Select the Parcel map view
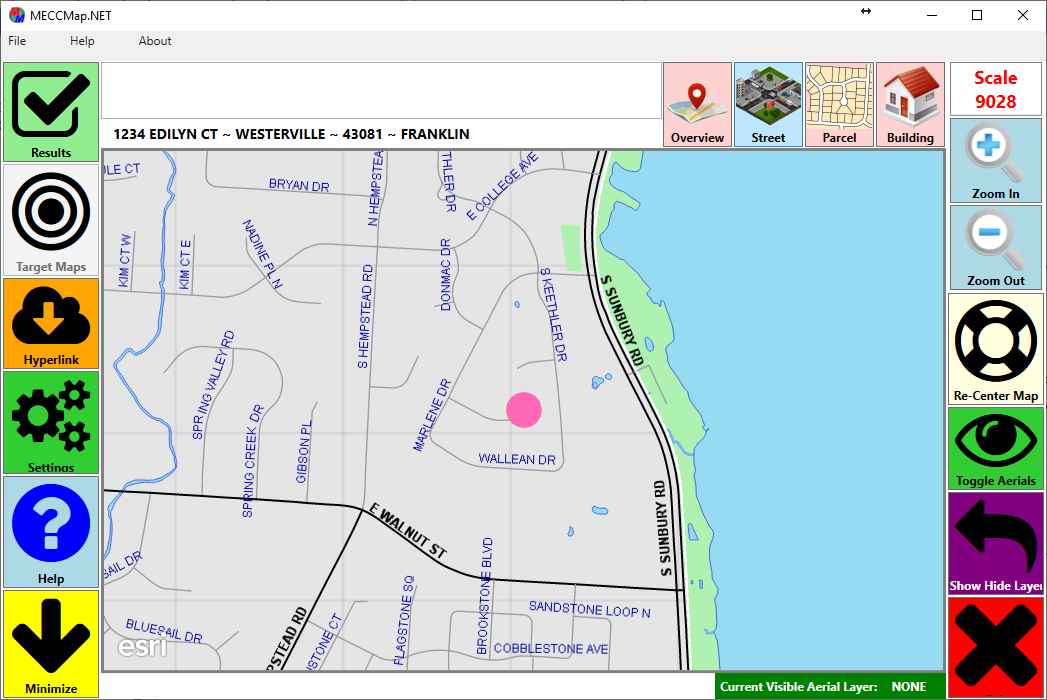 point(839,105)
